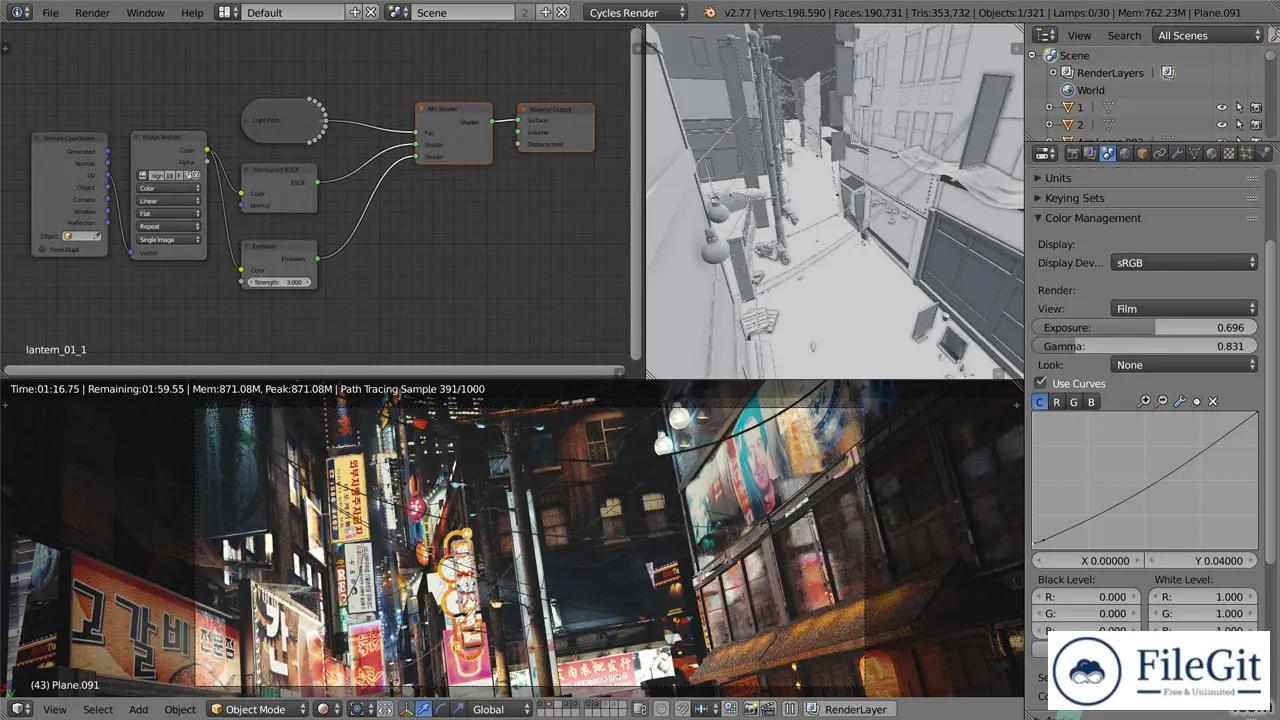This screenshot has height=720, width=1280.
Task: Select the R curve channel
Action: click(x=1057, y=401)
